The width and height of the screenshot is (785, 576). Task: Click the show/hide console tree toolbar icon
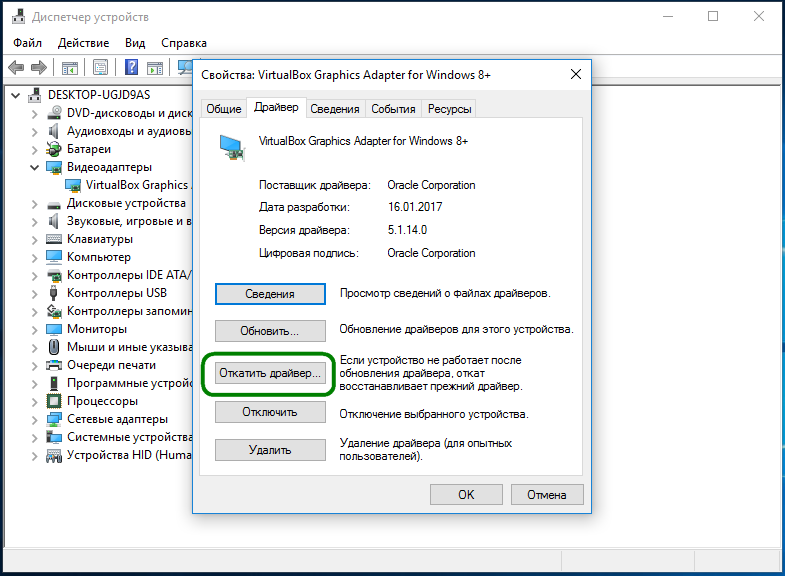click(x=70, y=68)
